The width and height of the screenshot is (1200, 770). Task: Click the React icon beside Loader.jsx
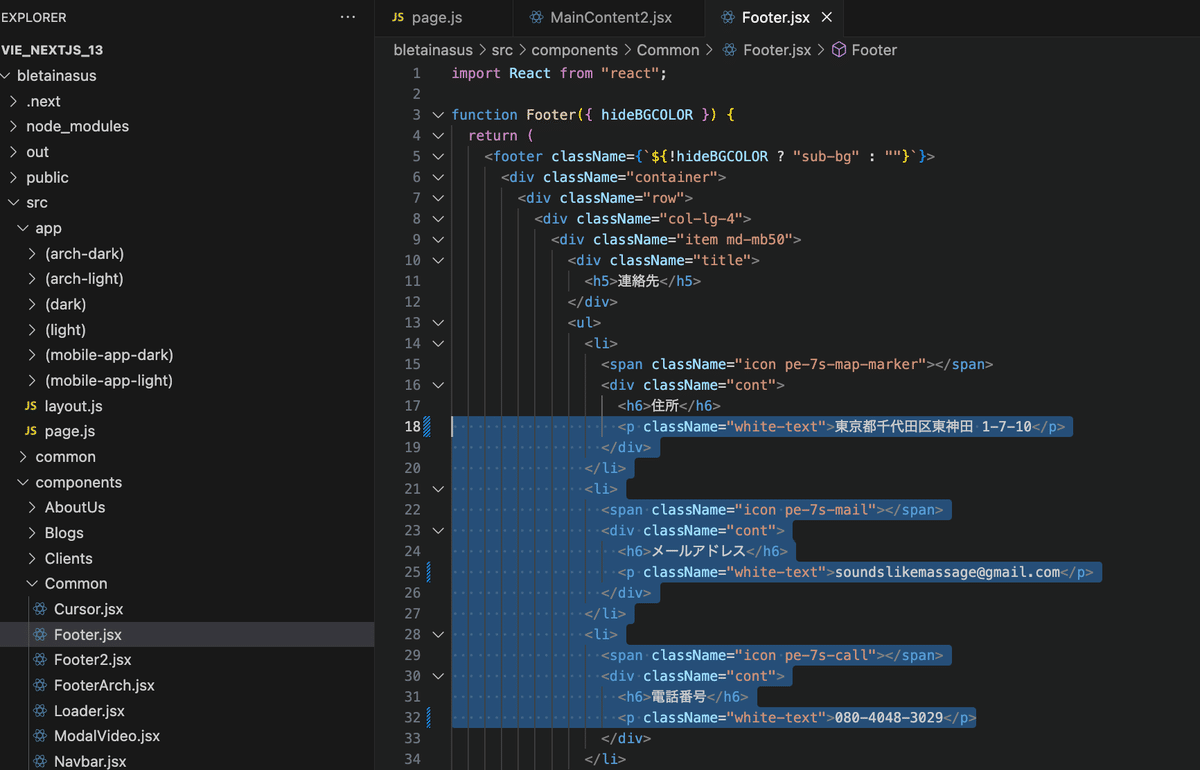40,711
